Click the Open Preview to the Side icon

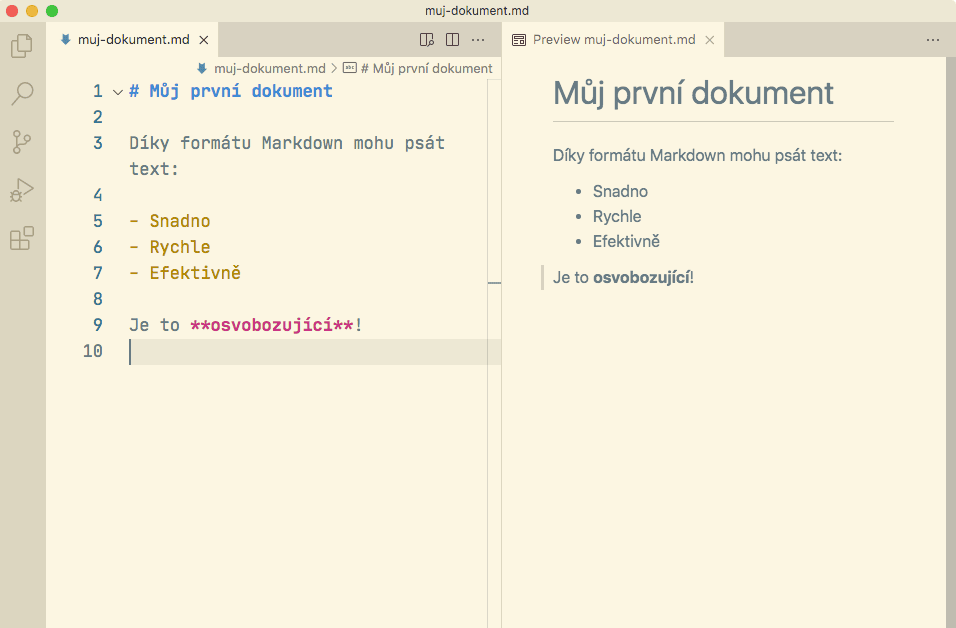click(x=427, y=40)
